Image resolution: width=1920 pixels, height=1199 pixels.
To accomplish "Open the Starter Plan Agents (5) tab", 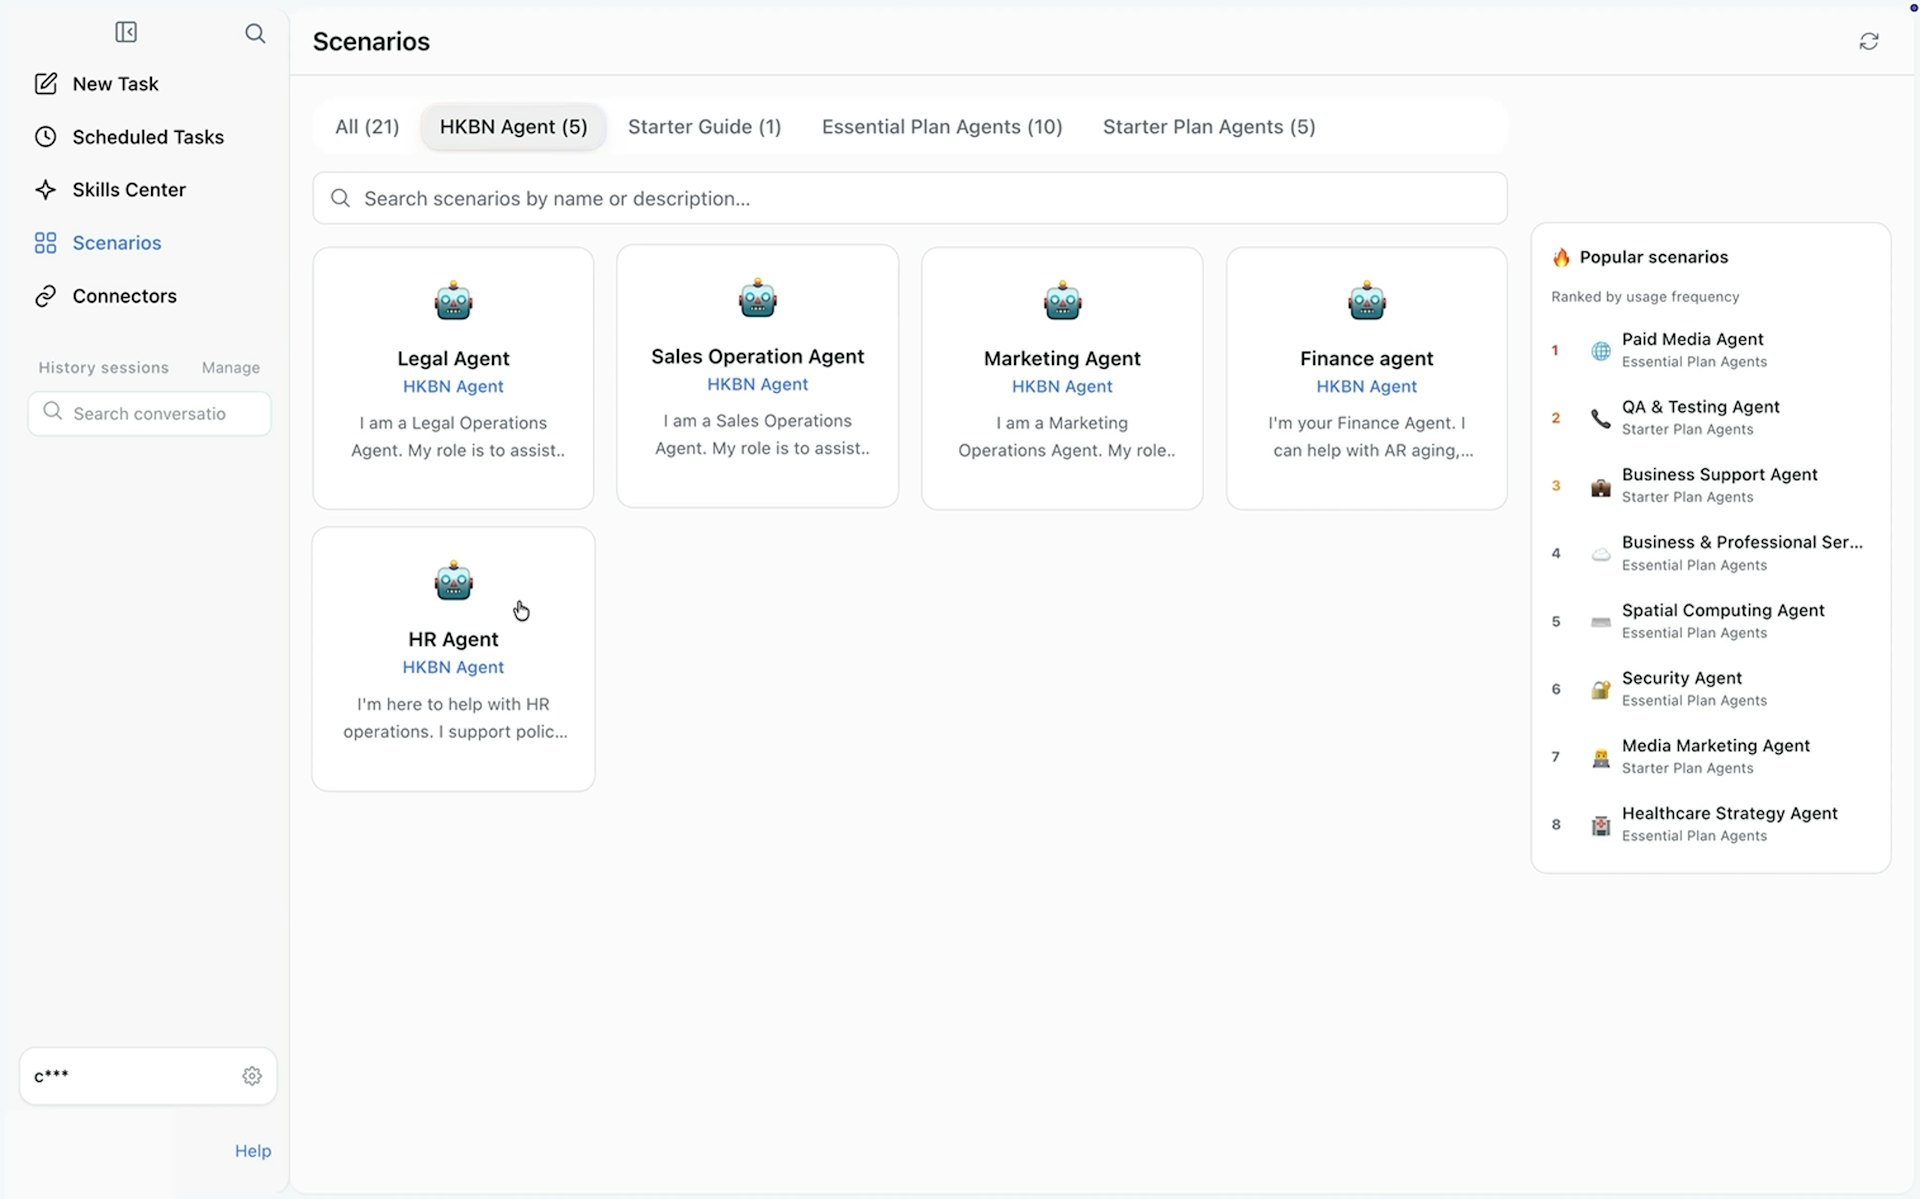I will [x=1209, y=127].
